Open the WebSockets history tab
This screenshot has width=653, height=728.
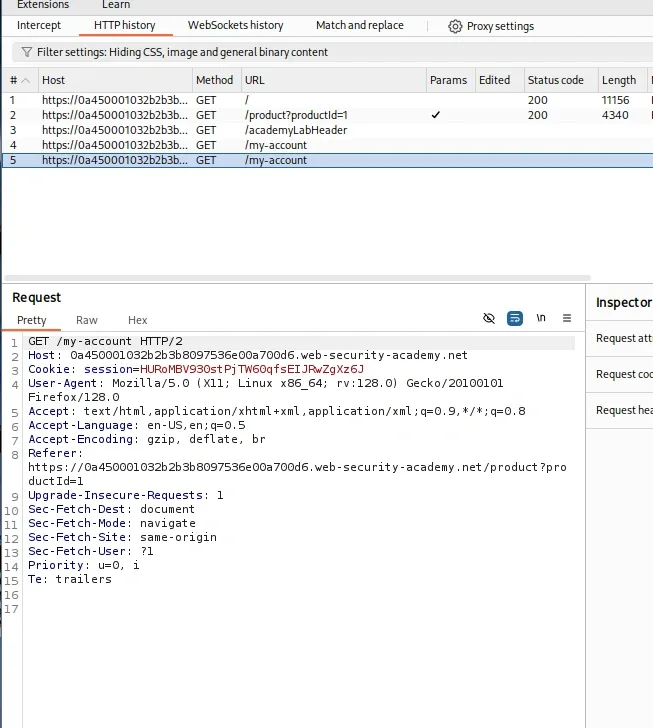click(235, 26)
